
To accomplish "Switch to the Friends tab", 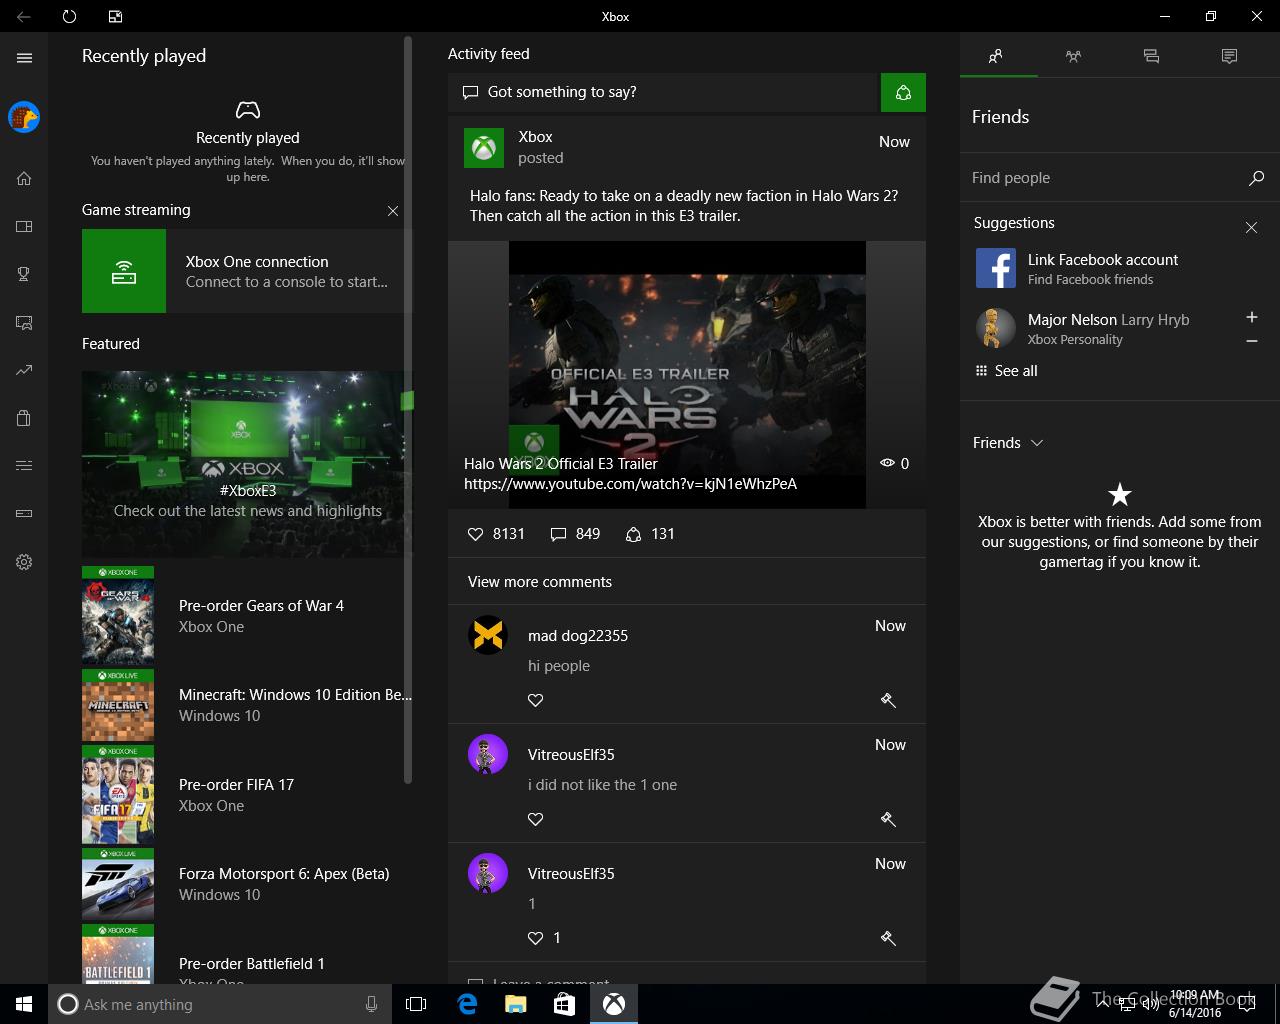I will click(998, 57).
